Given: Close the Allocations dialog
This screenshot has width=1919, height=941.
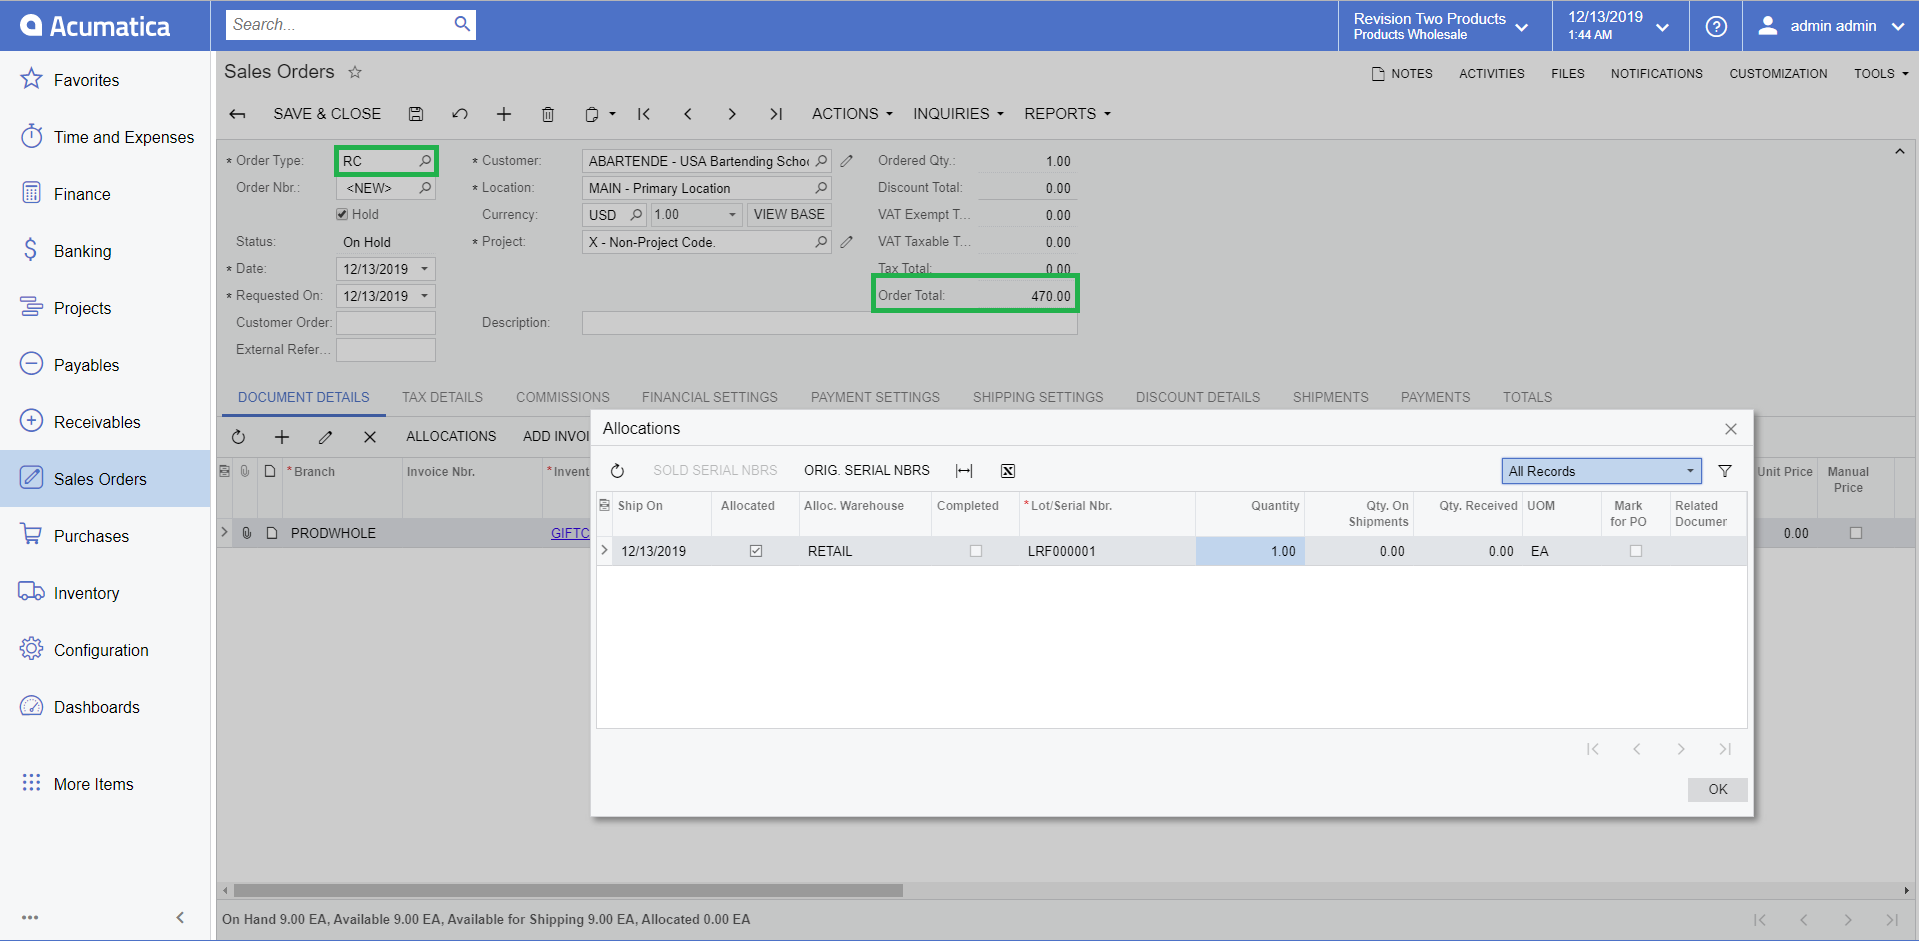Looking at the screenshot, I should 1731,429.
